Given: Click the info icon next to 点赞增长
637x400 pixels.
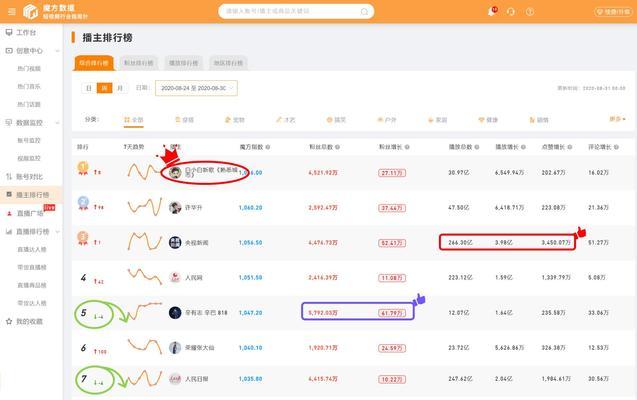Looking at the screenshot, I should tap(570, 147).
